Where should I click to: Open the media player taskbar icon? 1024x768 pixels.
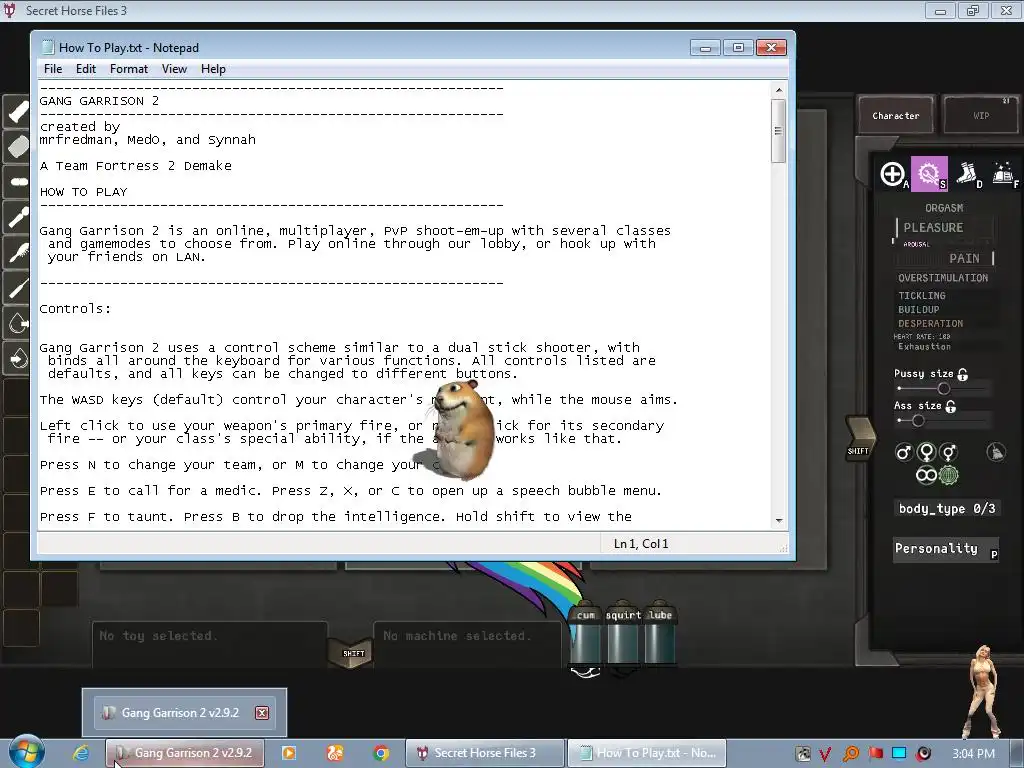288,753
